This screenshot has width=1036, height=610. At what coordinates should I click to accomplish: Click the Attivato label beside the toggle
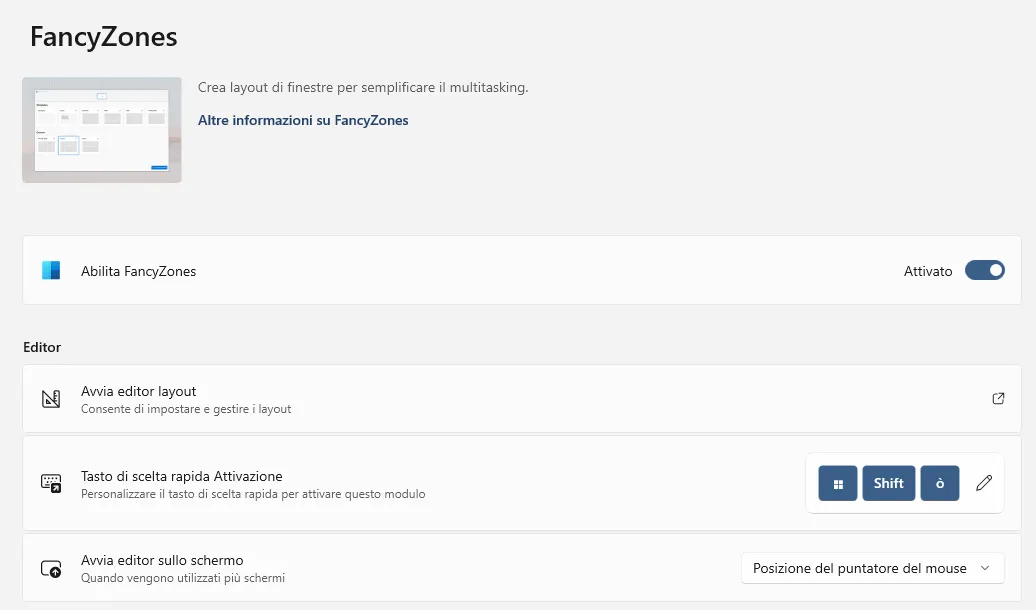pos(928,271)
